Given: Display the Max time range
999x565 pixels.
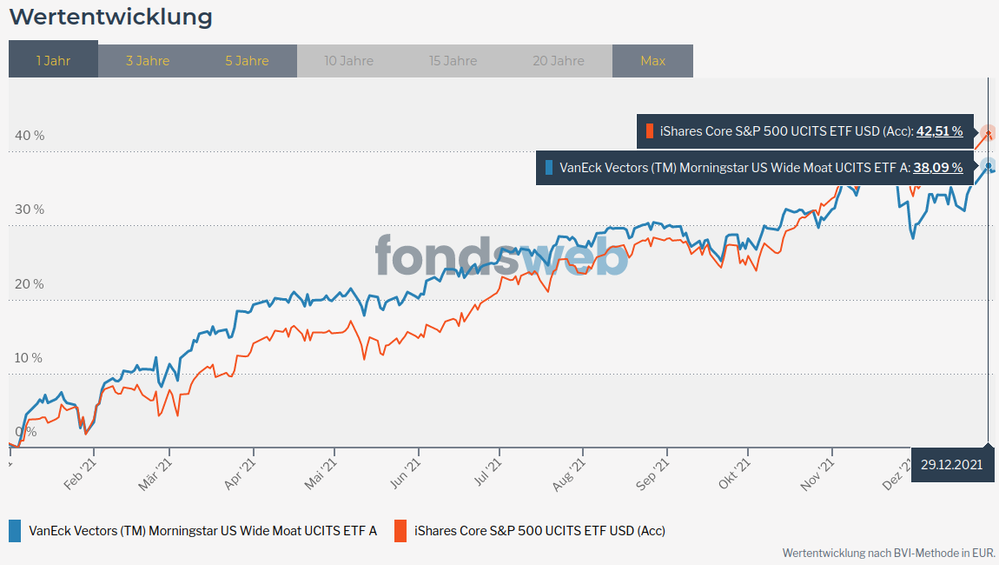Looking at the screenshot, I should coord(653,60).
